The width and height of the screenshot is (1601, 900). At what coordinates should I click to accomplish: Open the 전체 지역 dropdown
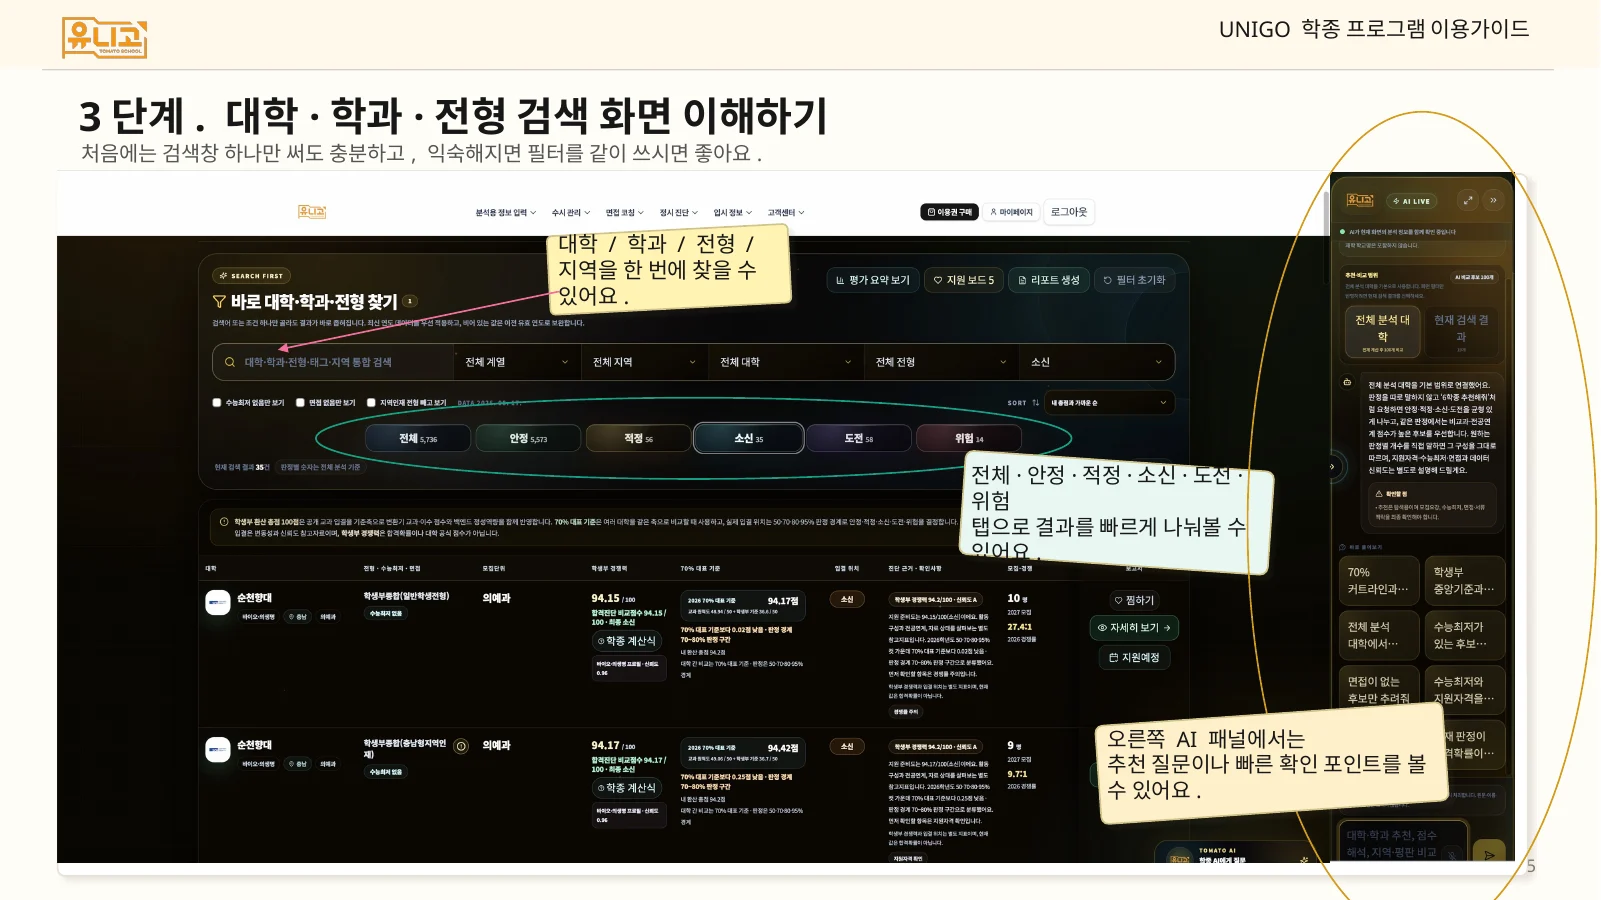pyautogui.click(x=644, y=362)
